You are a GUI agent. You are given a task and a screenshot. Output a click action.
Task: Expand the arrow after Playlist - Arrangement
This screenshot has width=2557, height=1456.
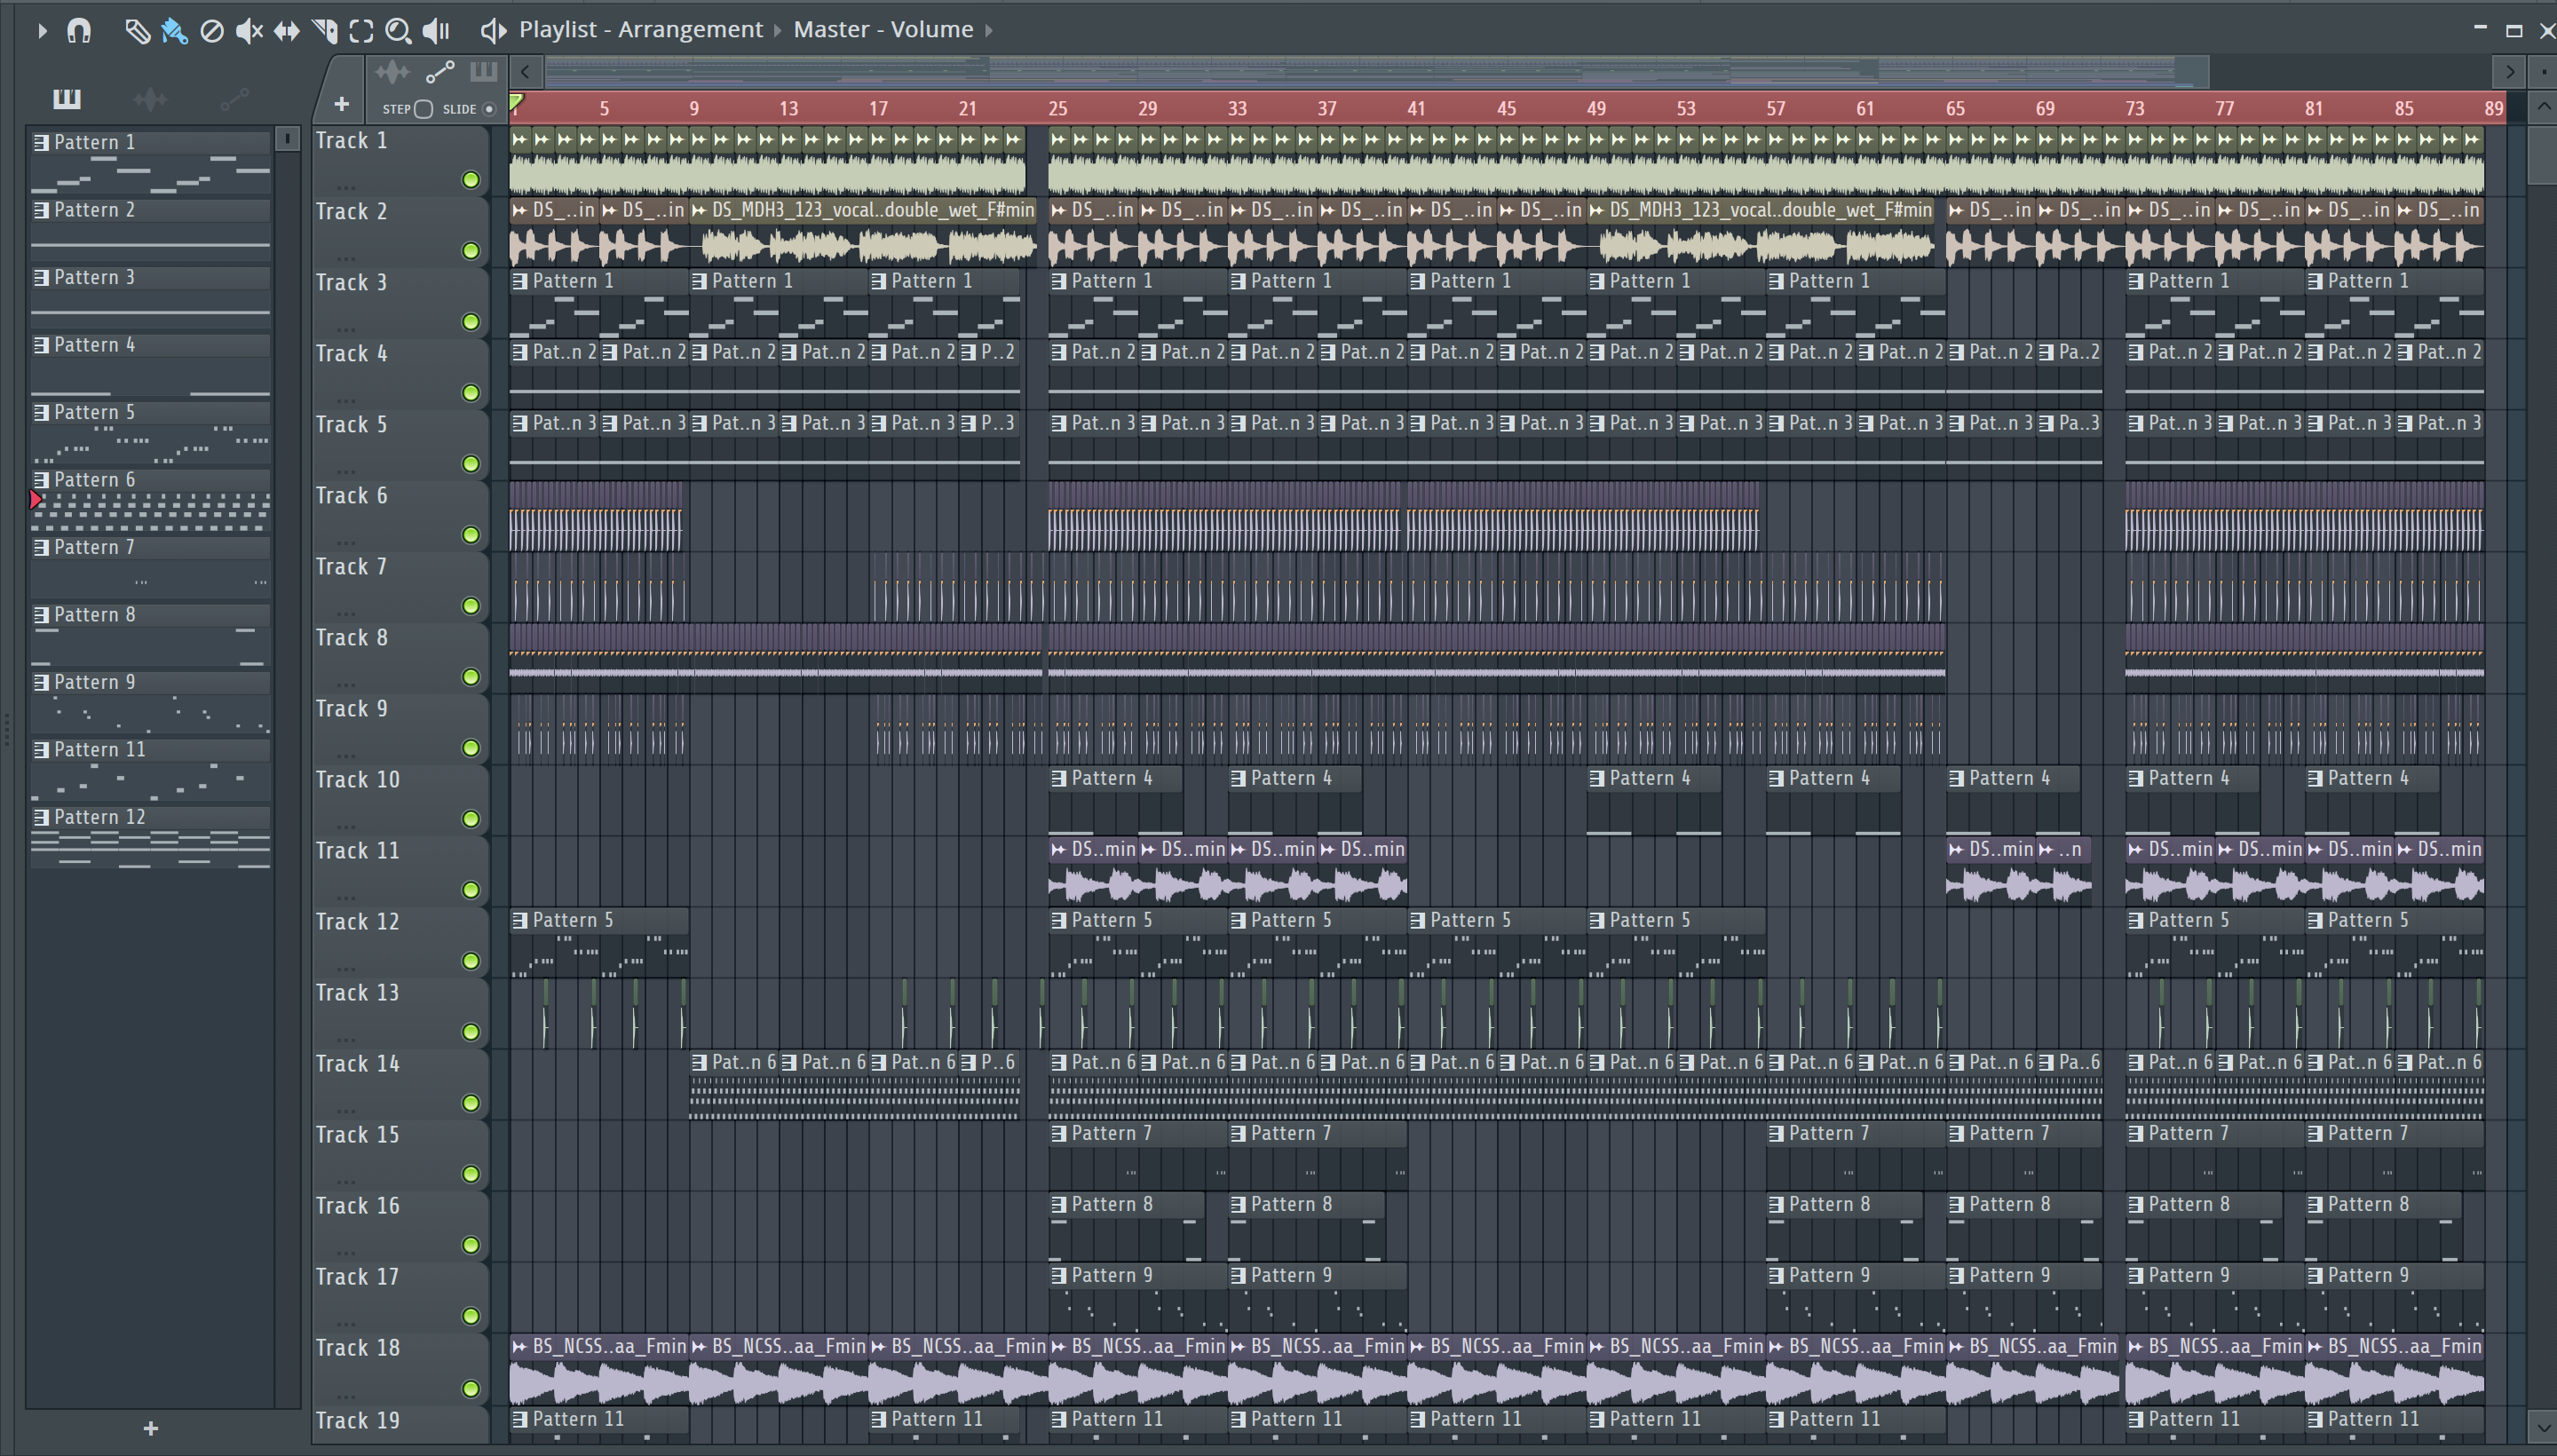point(777,31)
